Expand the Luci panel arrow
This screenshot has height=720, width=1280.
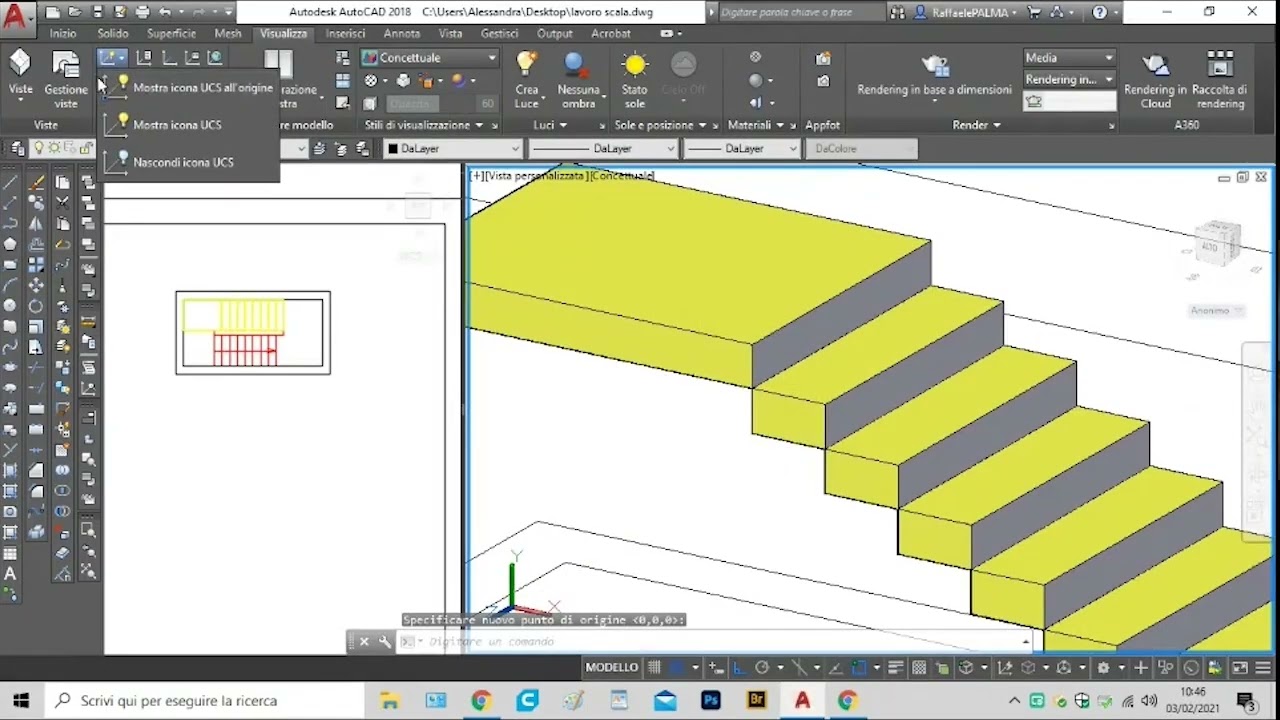coord(563,125)
